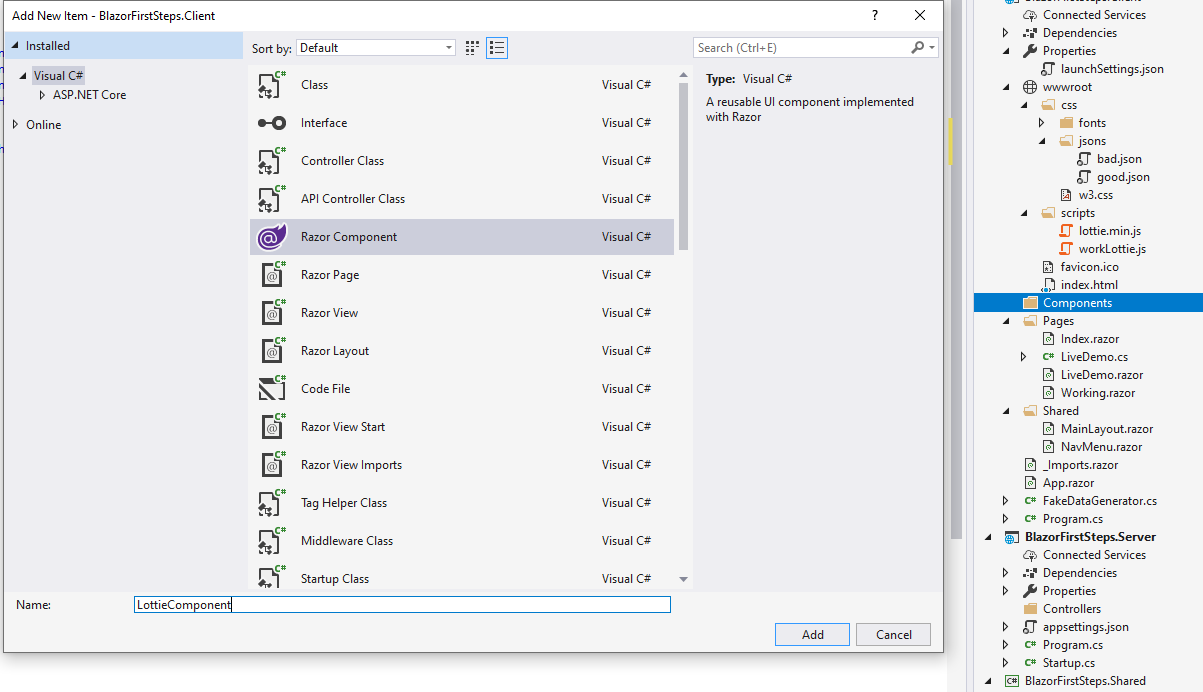Select the BlazorFirstSteps.Shared project
The width and height of the screenshot is (1203, 692).
pyautogui.click(x=1085, y=681)
